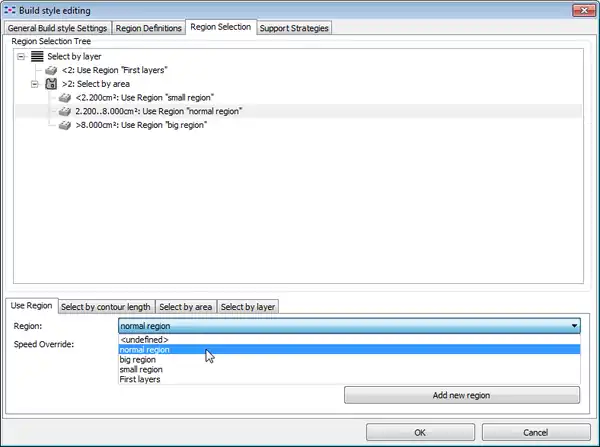Go to the Support Strategies tab

point(293,28)
